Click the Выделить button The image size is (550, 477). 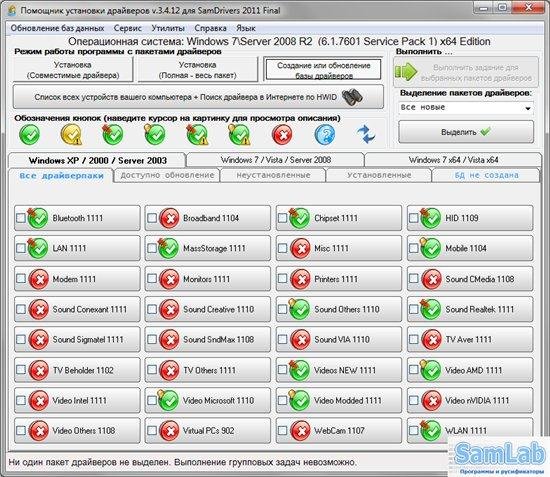click(x=466, y=132)
